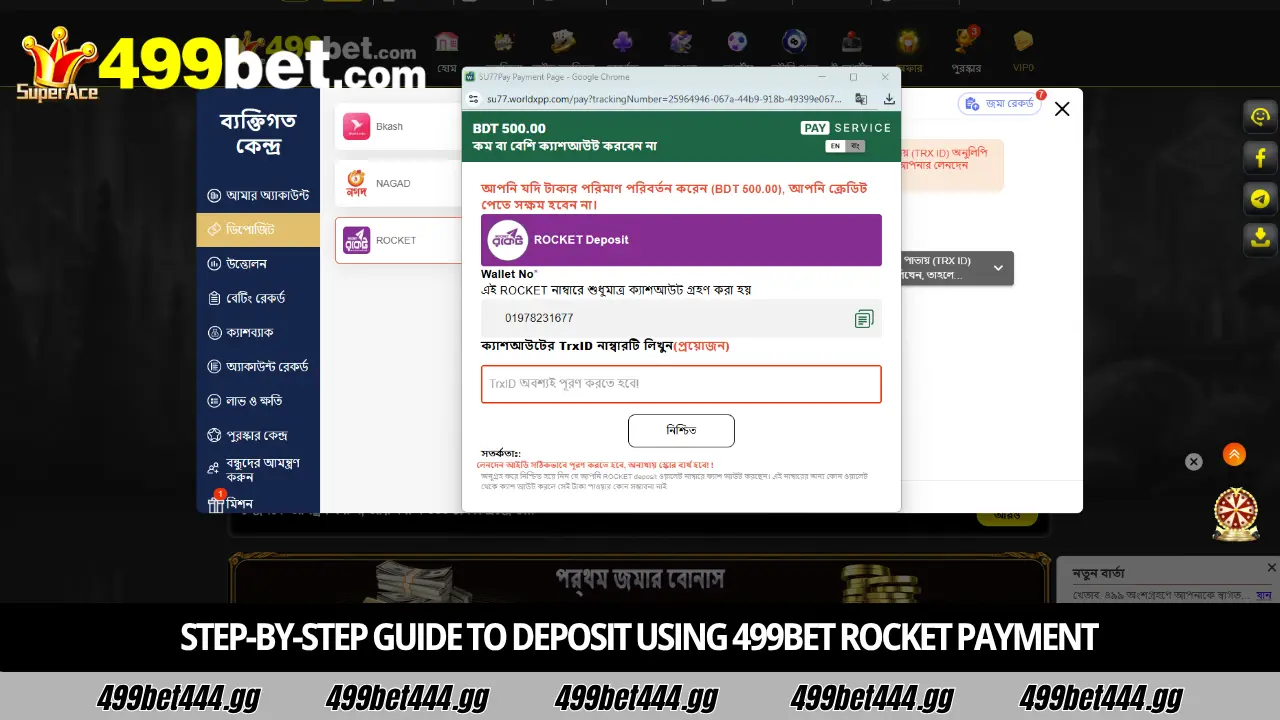Expand the TRX ID help dropdown
The width and height of the screenshot is (1280, 720).
[998, 268]
